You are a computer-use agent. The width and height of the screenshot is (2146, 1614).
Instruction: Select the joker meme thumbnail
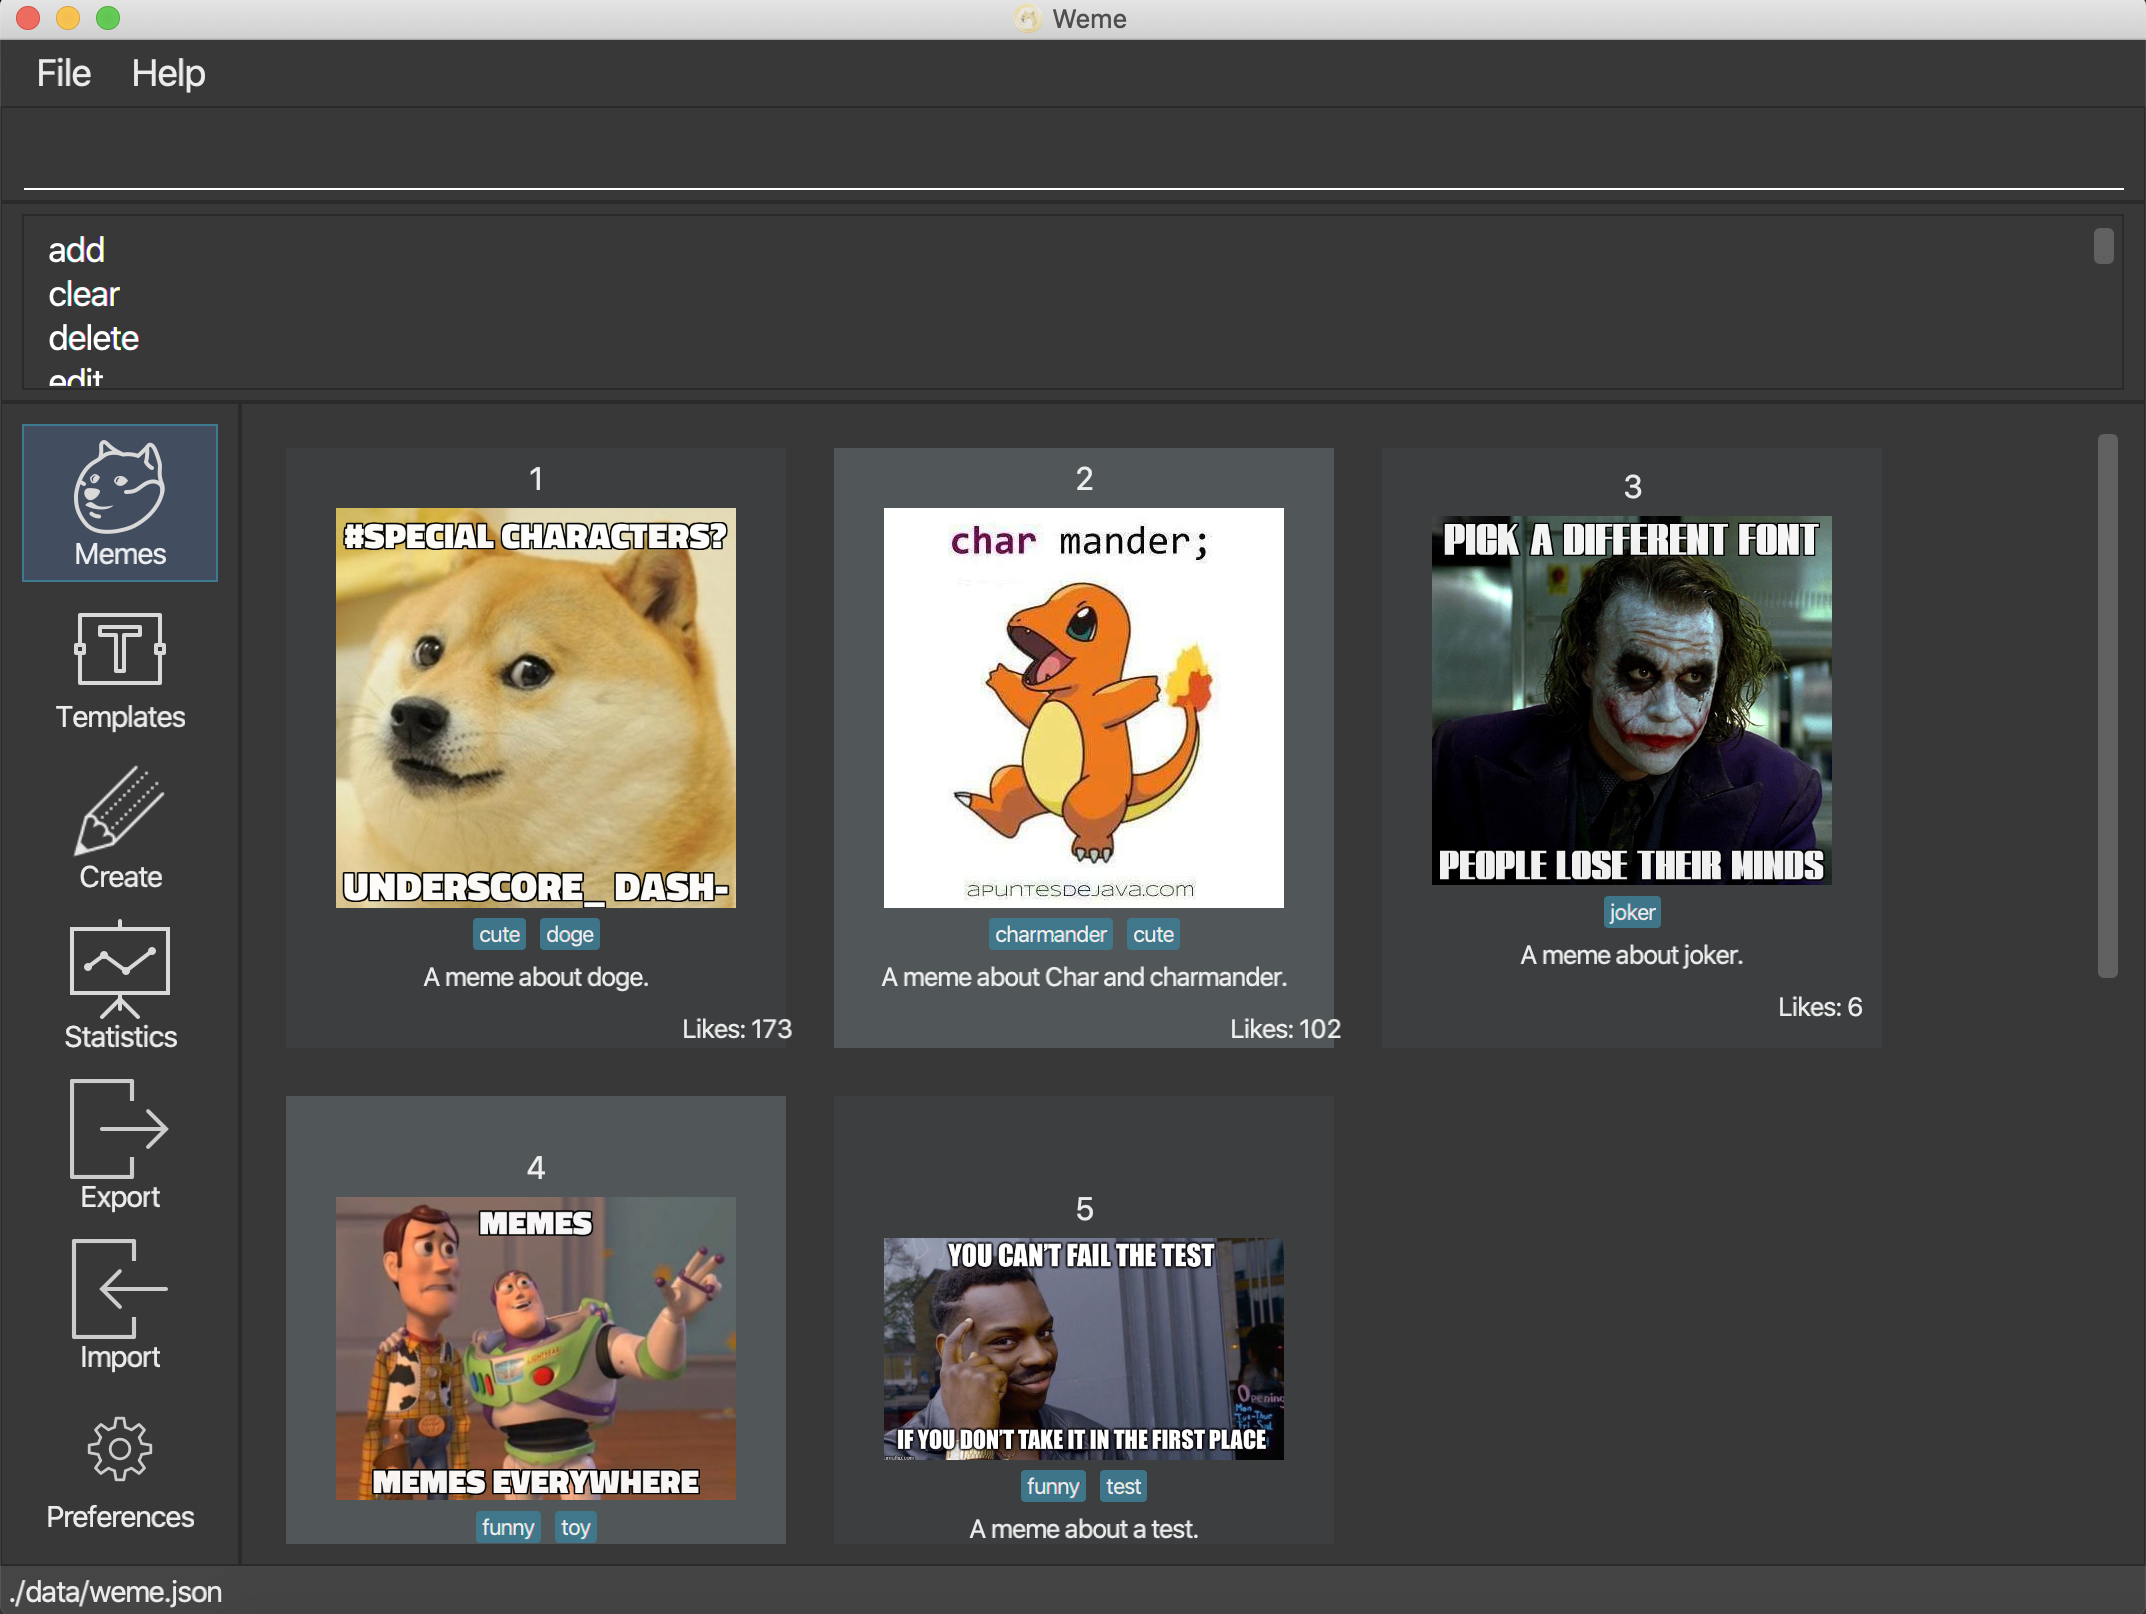click(1632, 700)
